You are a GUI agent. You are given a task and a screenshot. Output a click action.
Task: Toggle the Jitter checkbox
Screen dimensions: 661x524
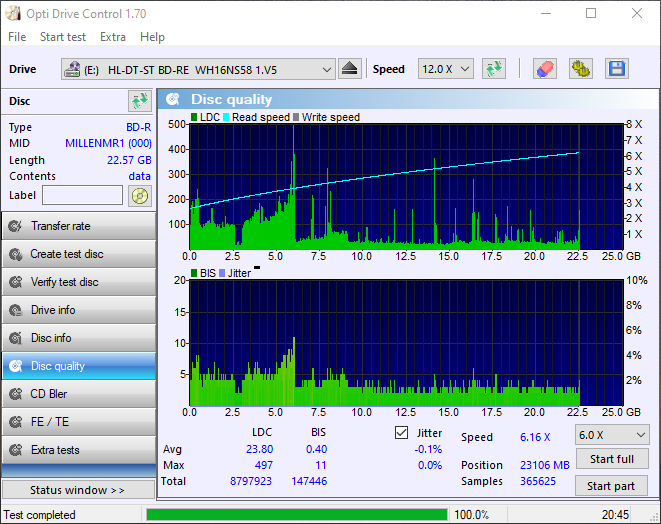click(402, 433)
